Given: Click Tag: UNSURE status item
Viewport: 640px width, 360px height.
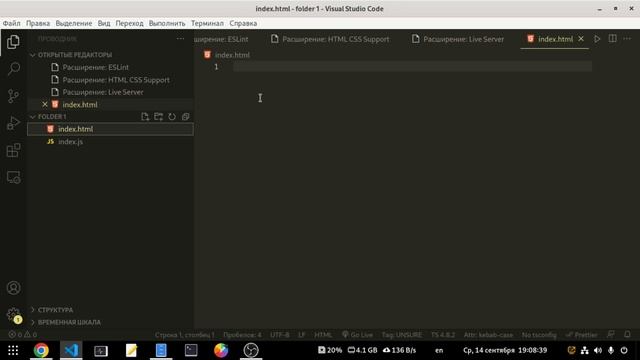Looking at the screenshot, I should [x=402, y=335].
